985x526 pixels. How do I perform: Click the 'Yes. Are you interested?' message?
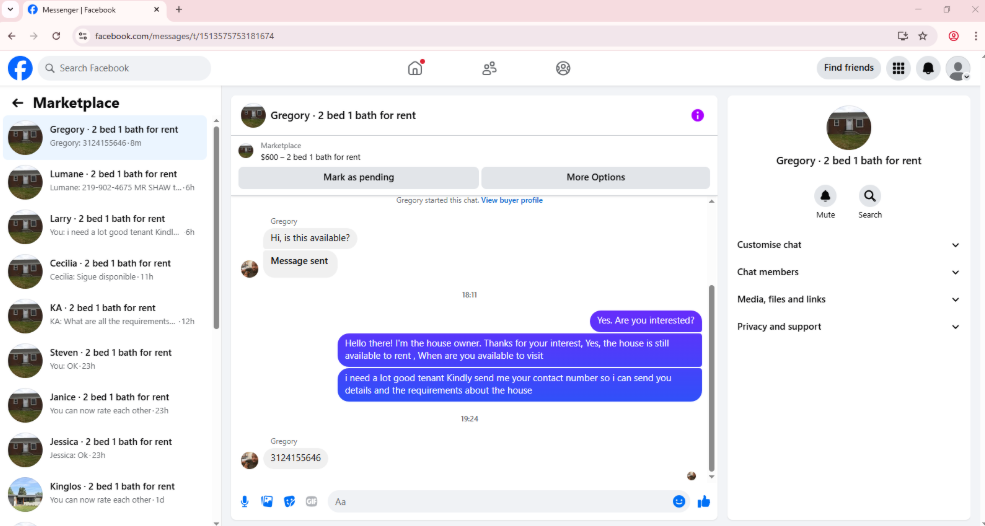pyautogui.click(x=646, y=321)
